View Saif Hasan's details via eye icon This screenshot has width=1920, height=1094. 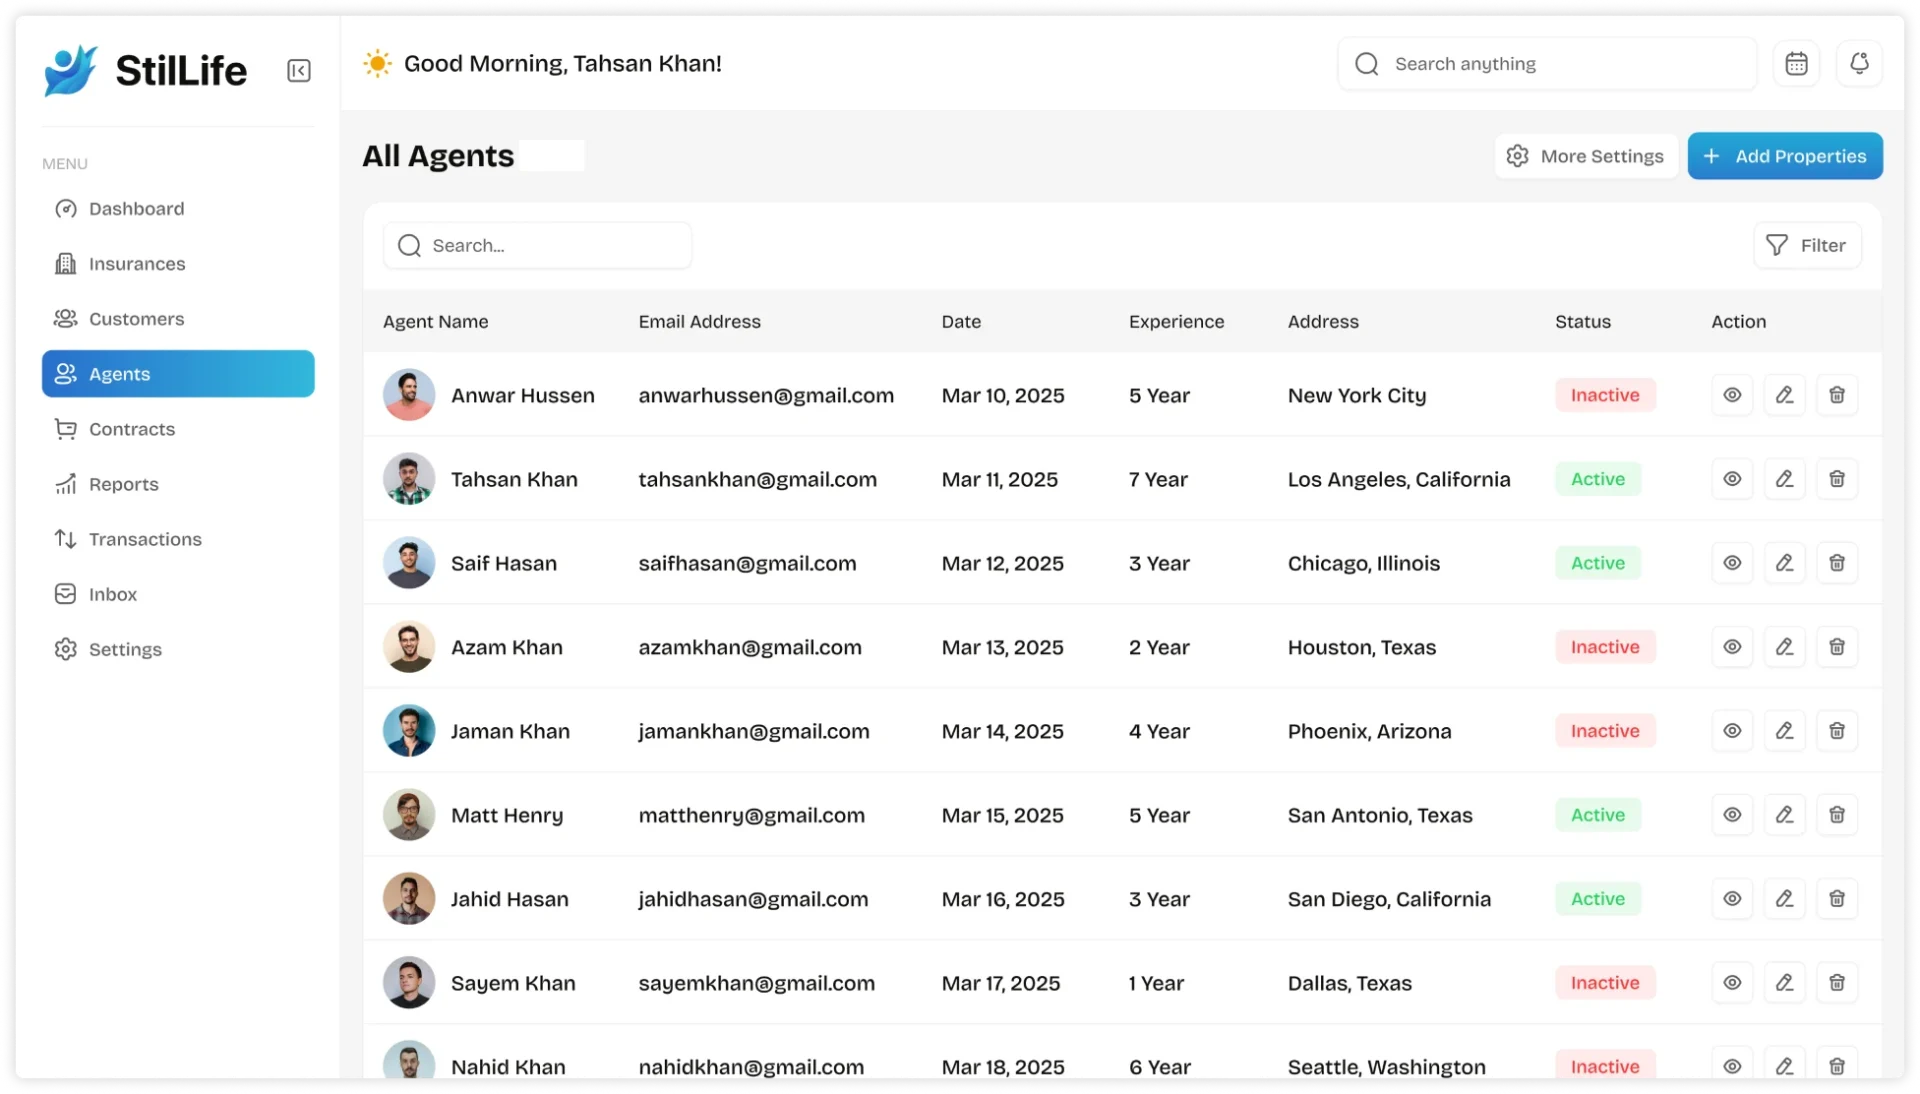click(1732, 563)
